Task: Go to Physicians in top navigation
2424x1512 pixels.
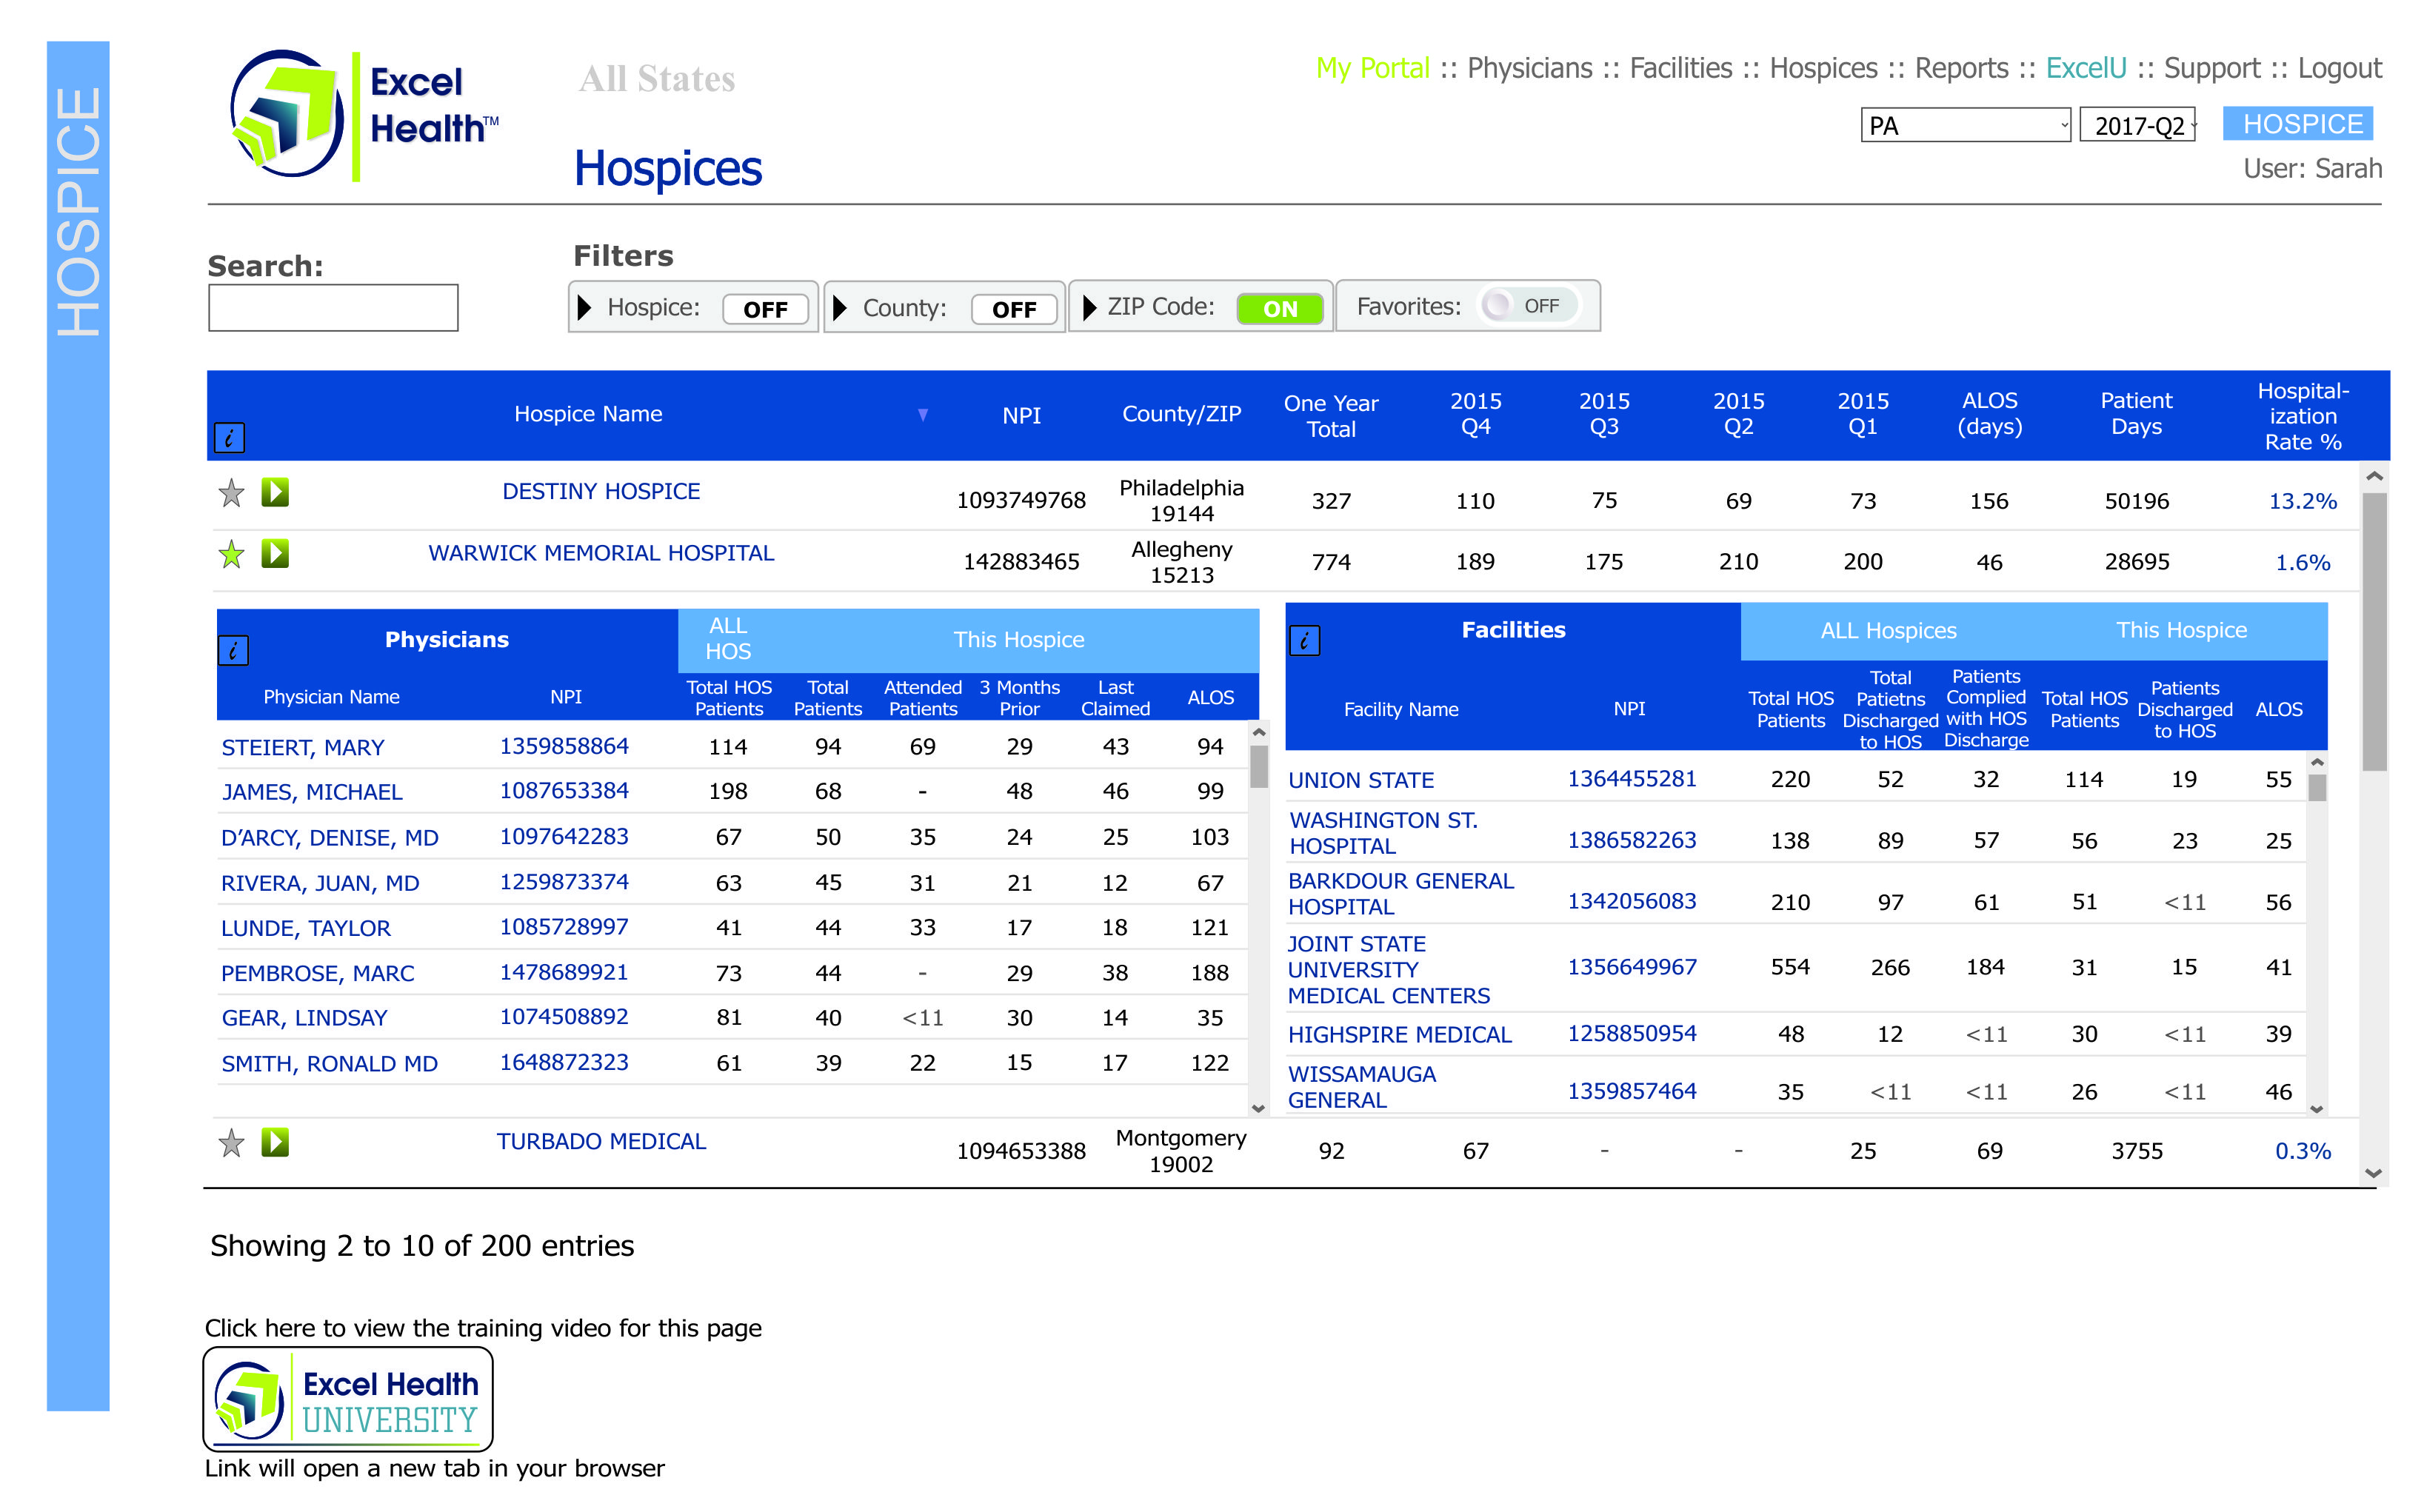Action: 1529,68
